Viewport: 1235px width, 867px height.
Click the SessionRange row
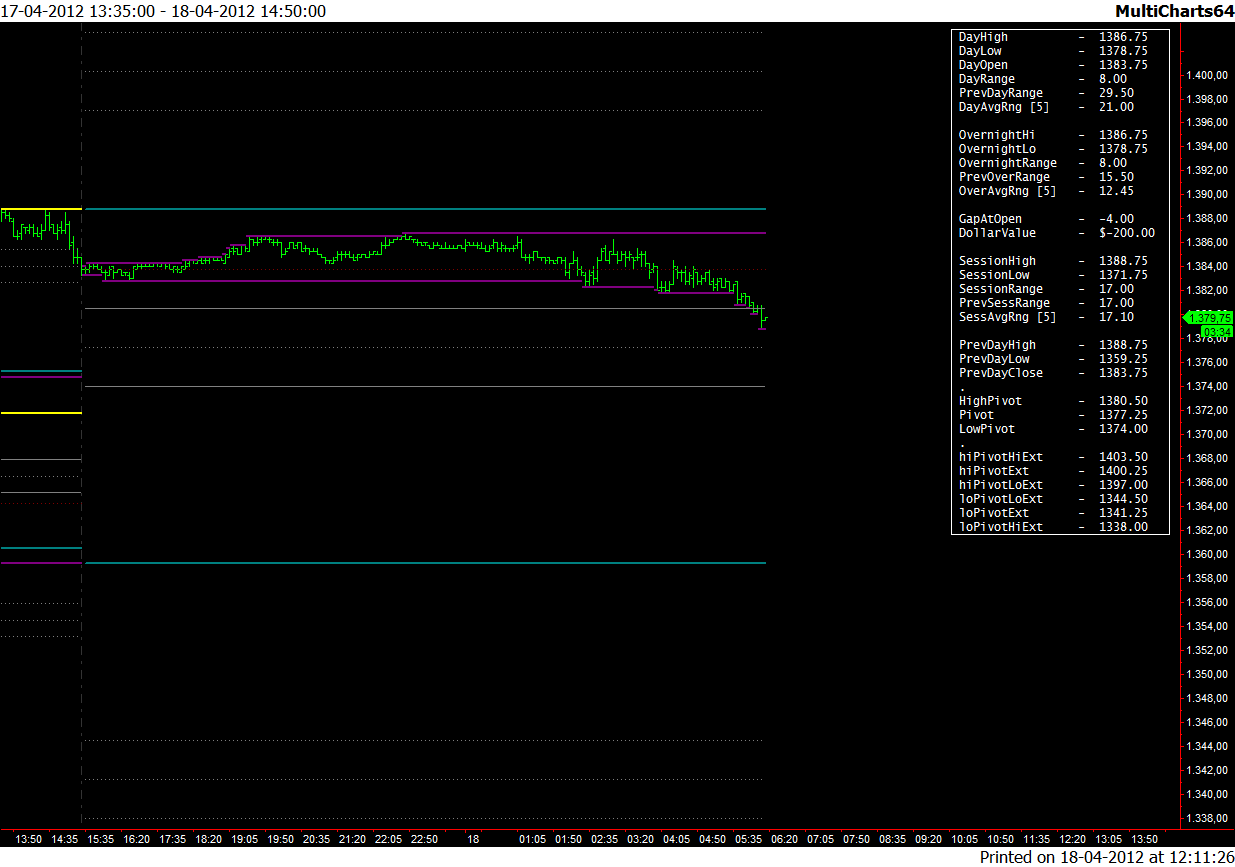point(1046,289)
